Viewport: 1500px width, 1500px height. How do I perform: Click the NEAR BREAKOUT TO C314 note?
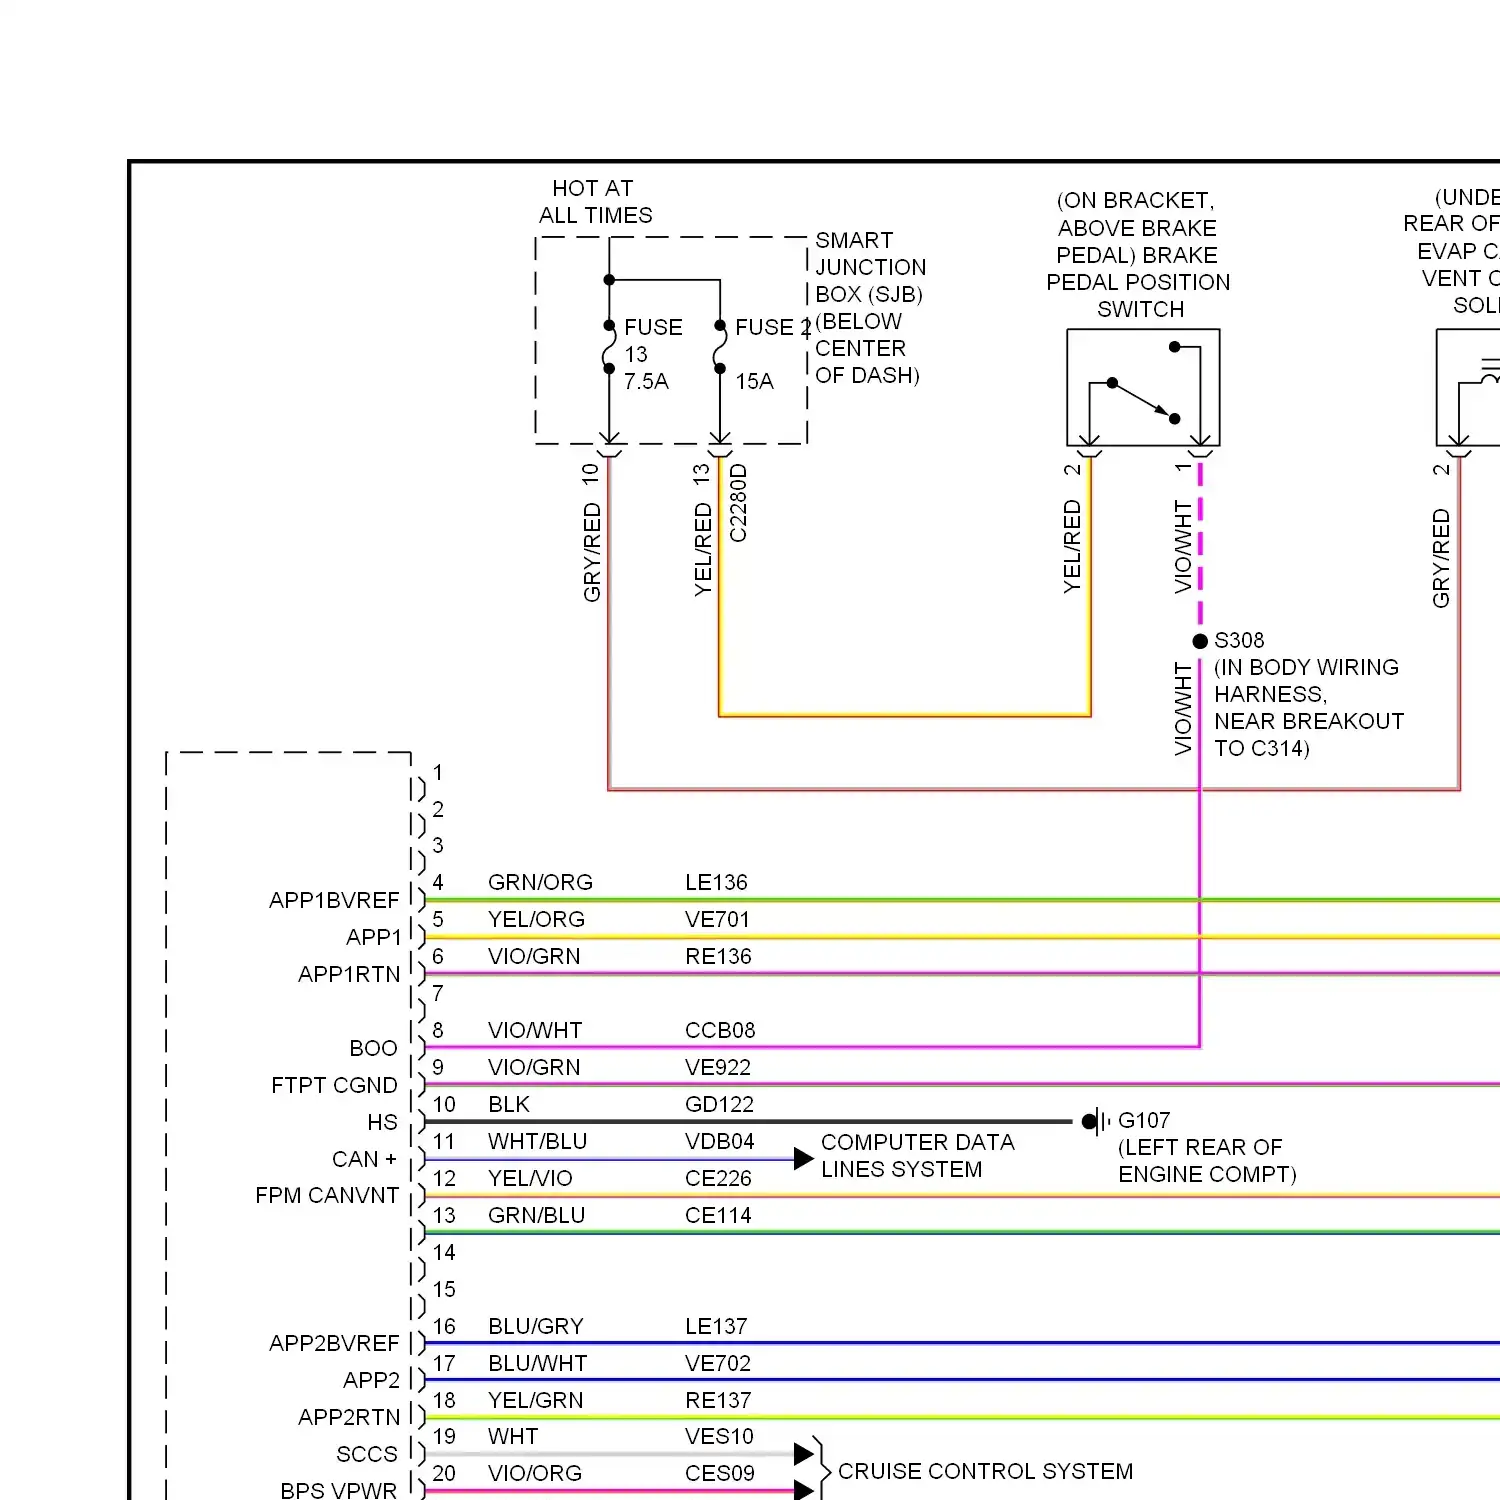pos(1309,735)
